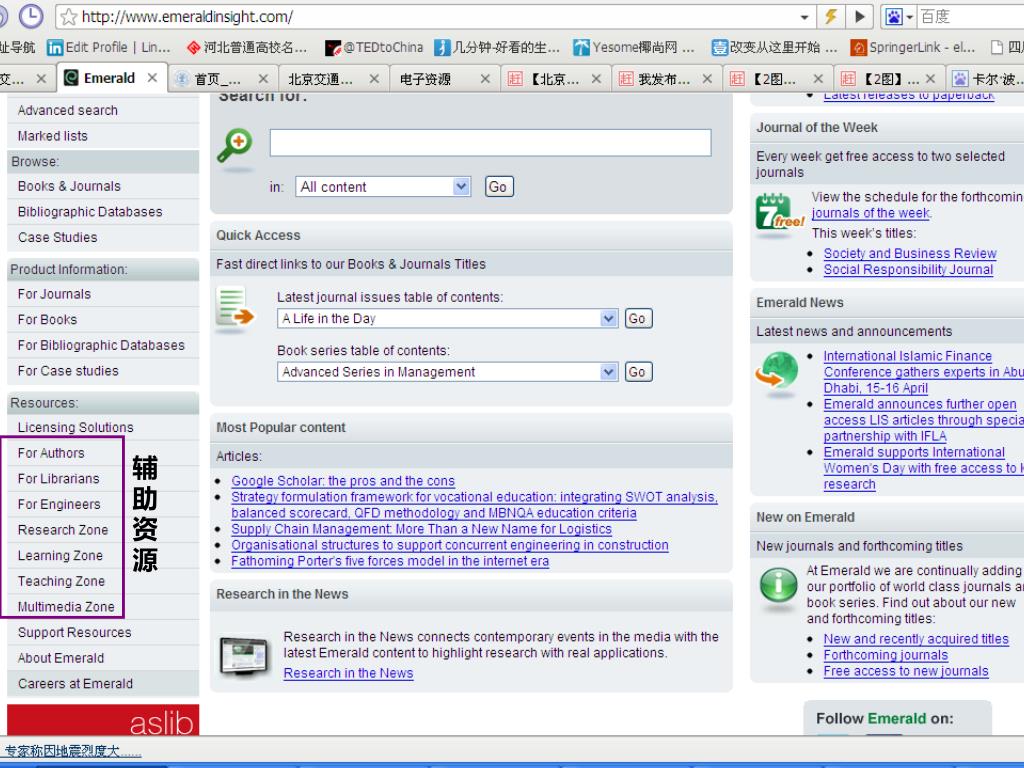The image size is (1024, 768).
Task: Browse Books & Journals
Action: 69,186
